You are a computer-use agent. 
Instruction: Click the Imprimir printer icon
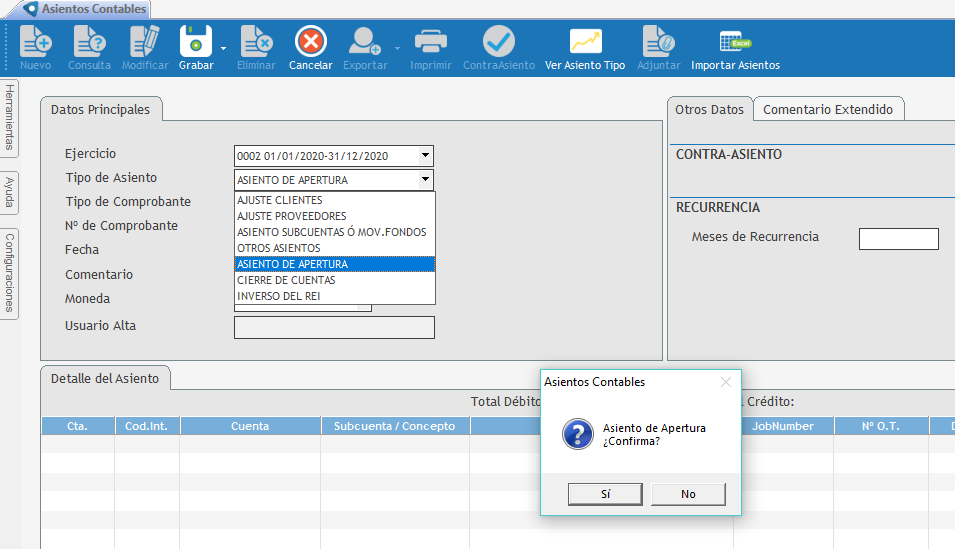pos(430,42)
